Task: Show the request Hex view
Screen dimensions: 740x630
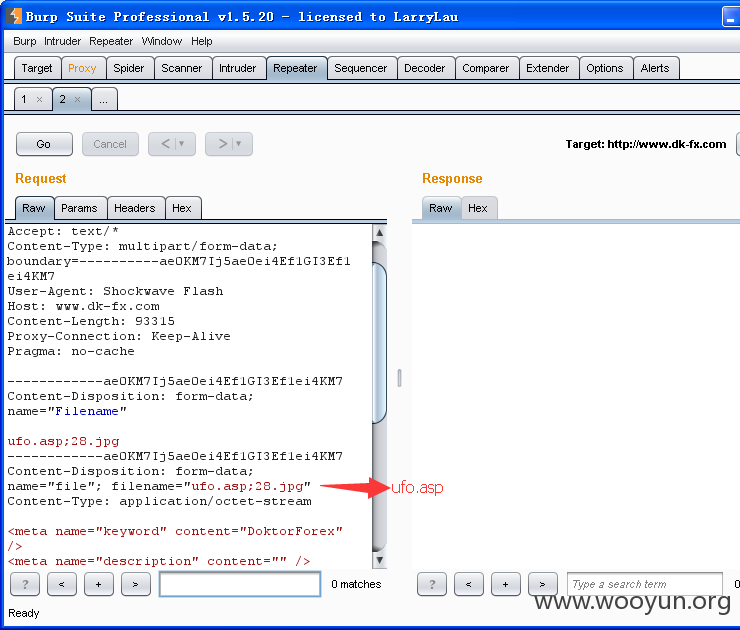Action: pyautogui.click(x=182, y=208)
